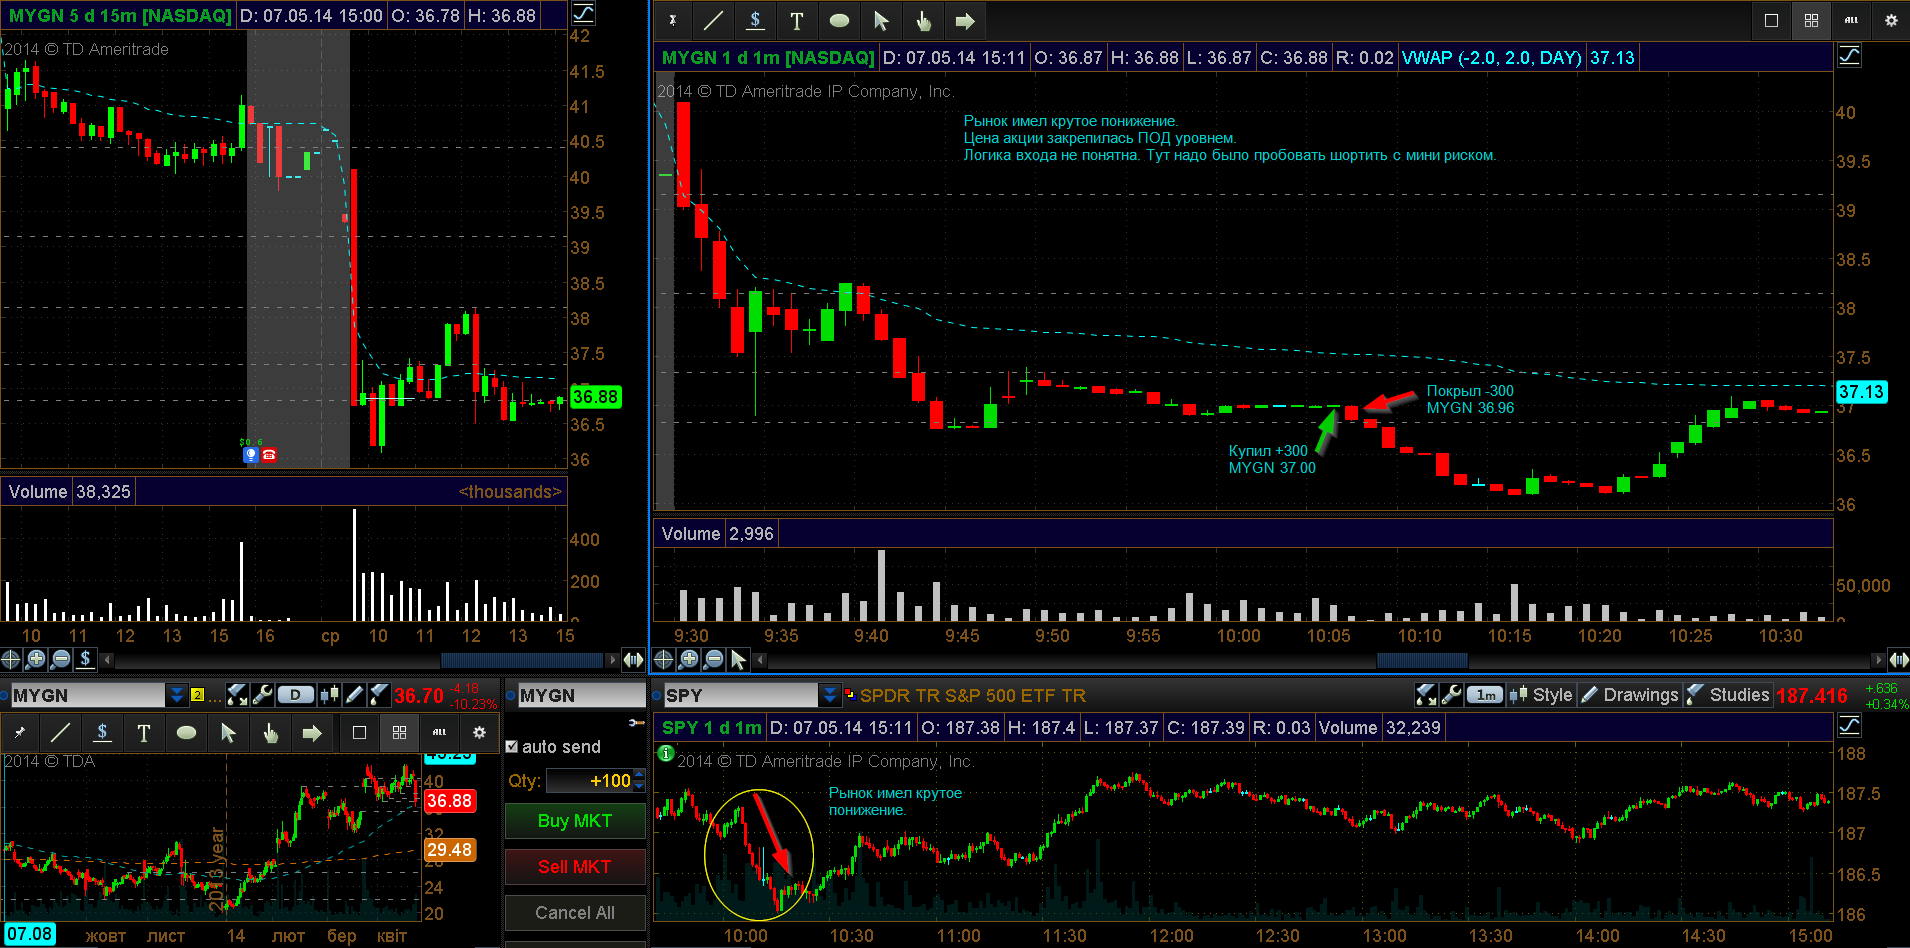
Task: Zoom in on MYGN 15m chart
Action: click(x=36, y=659)
